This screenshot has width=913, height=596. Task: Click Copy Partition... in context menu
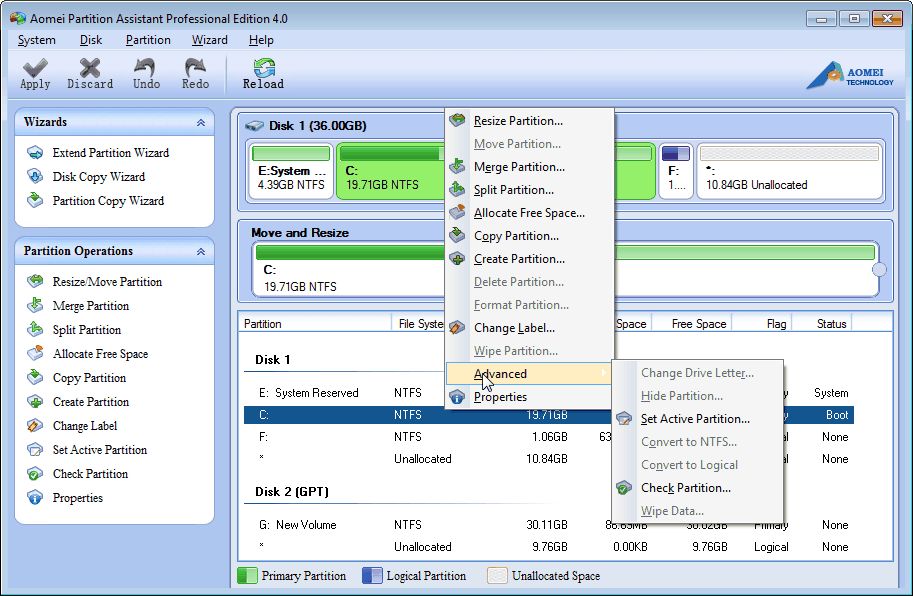pos(529,236)
